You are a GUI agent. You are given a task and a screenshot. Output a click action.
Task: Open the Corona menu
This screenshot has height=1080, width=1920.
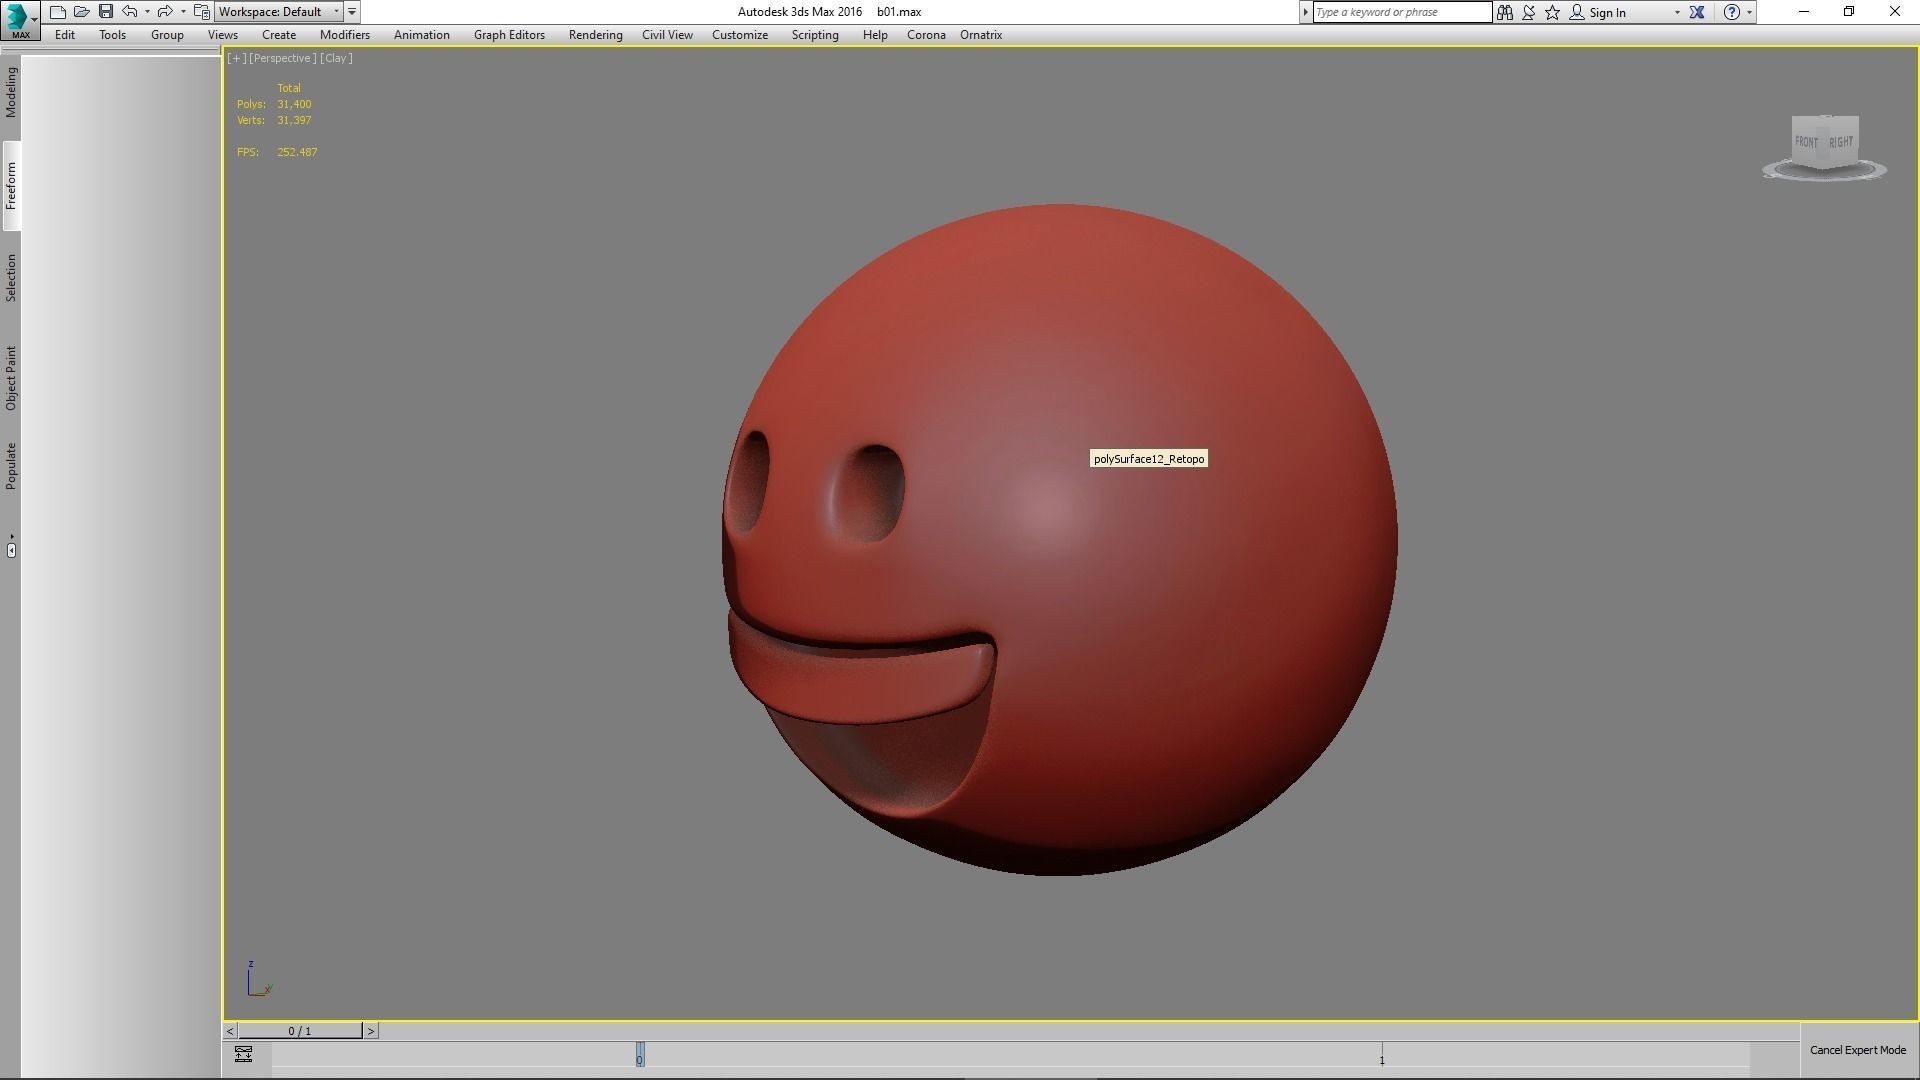click(926, 35)
